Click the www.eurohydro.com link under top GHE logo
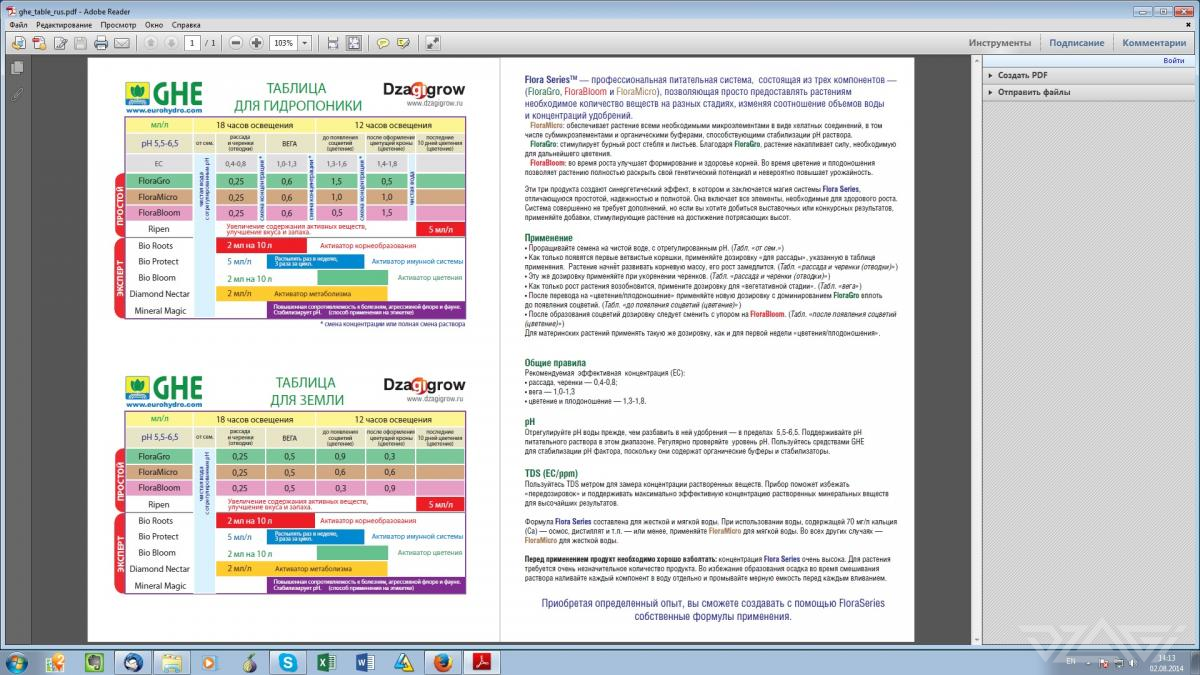Screen dimensions: 1200x675 click(x=164, y=111)
